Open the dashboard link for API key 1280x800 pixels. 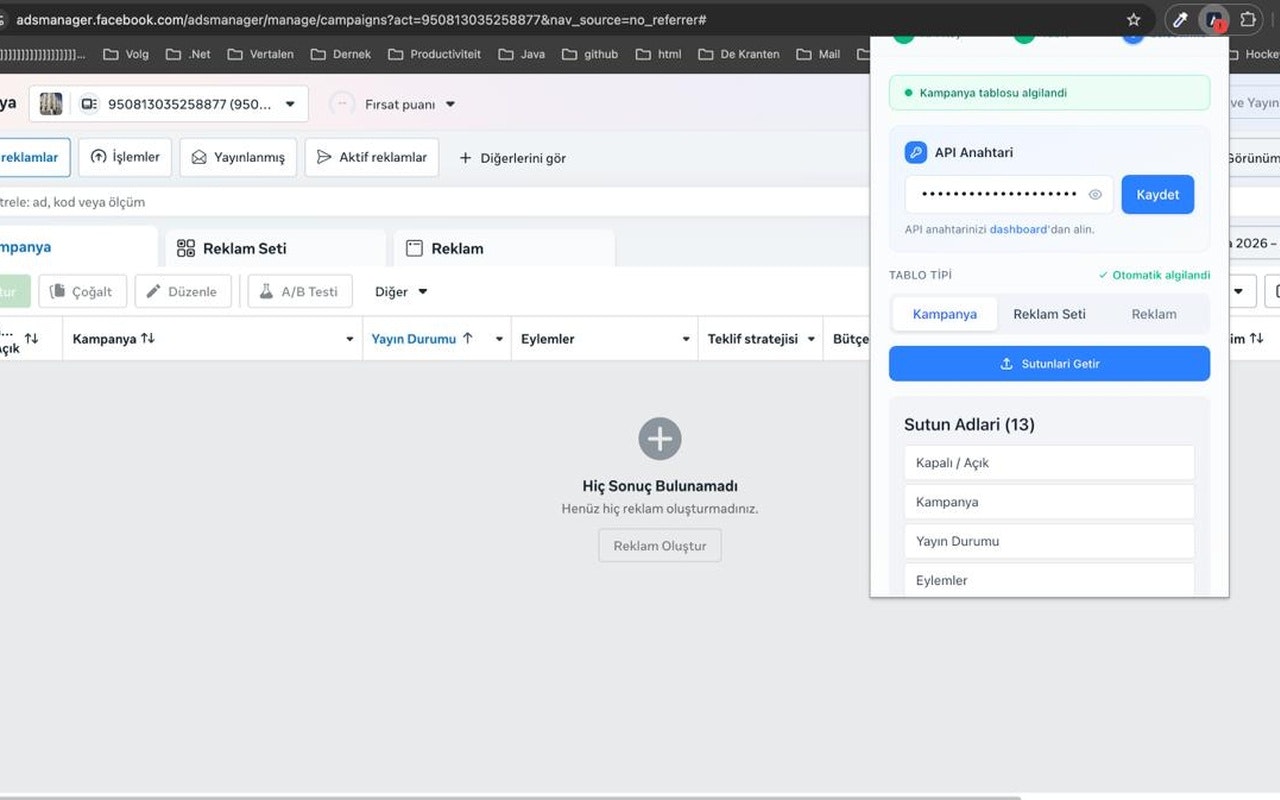pyautogui.click(x=1019, y=228)
